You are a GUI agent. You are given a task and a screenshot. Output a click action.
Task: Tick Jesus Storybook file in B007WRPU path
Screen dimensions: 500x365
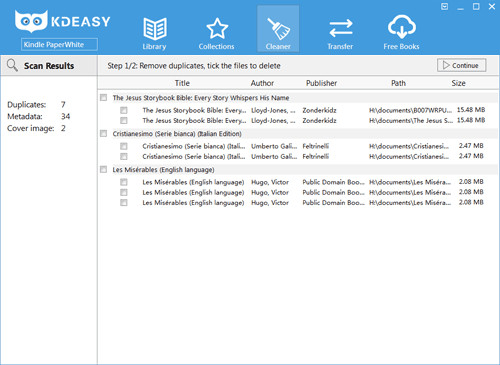(x=124, y=110)
